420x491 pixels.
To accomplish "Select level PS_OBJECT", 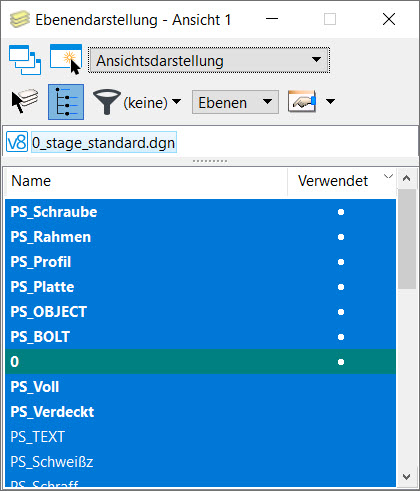I will click(200, 312).
